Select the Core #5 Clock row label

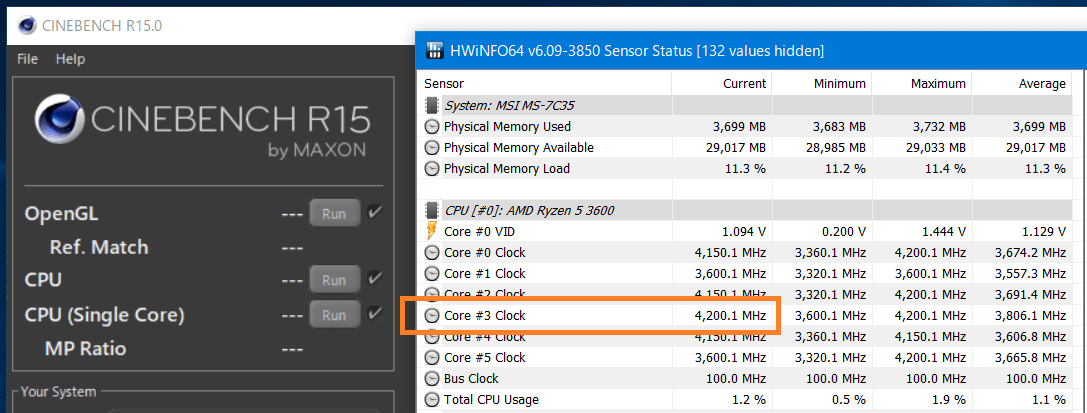point(485,358)
